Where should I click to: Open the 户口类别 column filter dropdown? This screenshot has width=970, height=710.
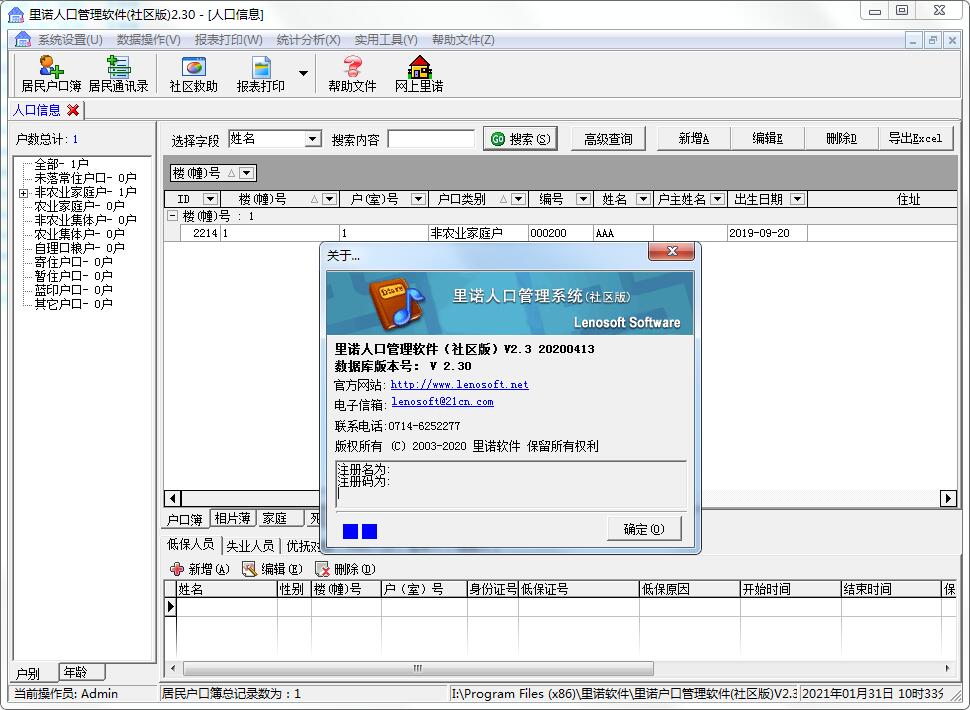[518, 199]
